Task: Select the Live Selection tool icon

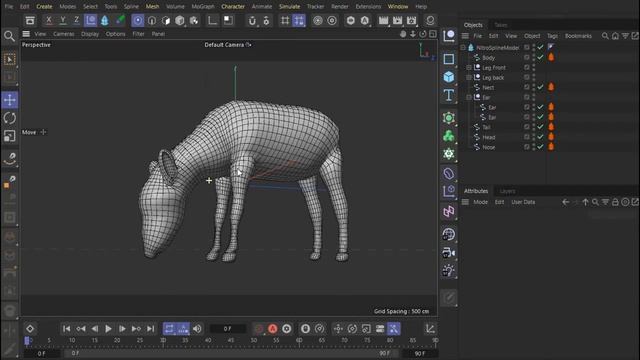Action: 10,60
